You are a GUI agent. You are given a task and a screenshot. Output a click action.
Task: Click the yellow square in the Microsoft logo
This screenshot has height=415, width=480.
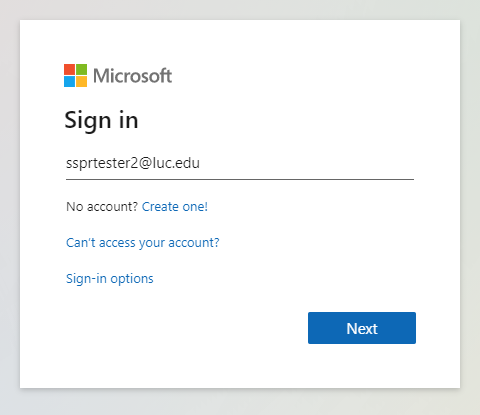coord(82,82)
